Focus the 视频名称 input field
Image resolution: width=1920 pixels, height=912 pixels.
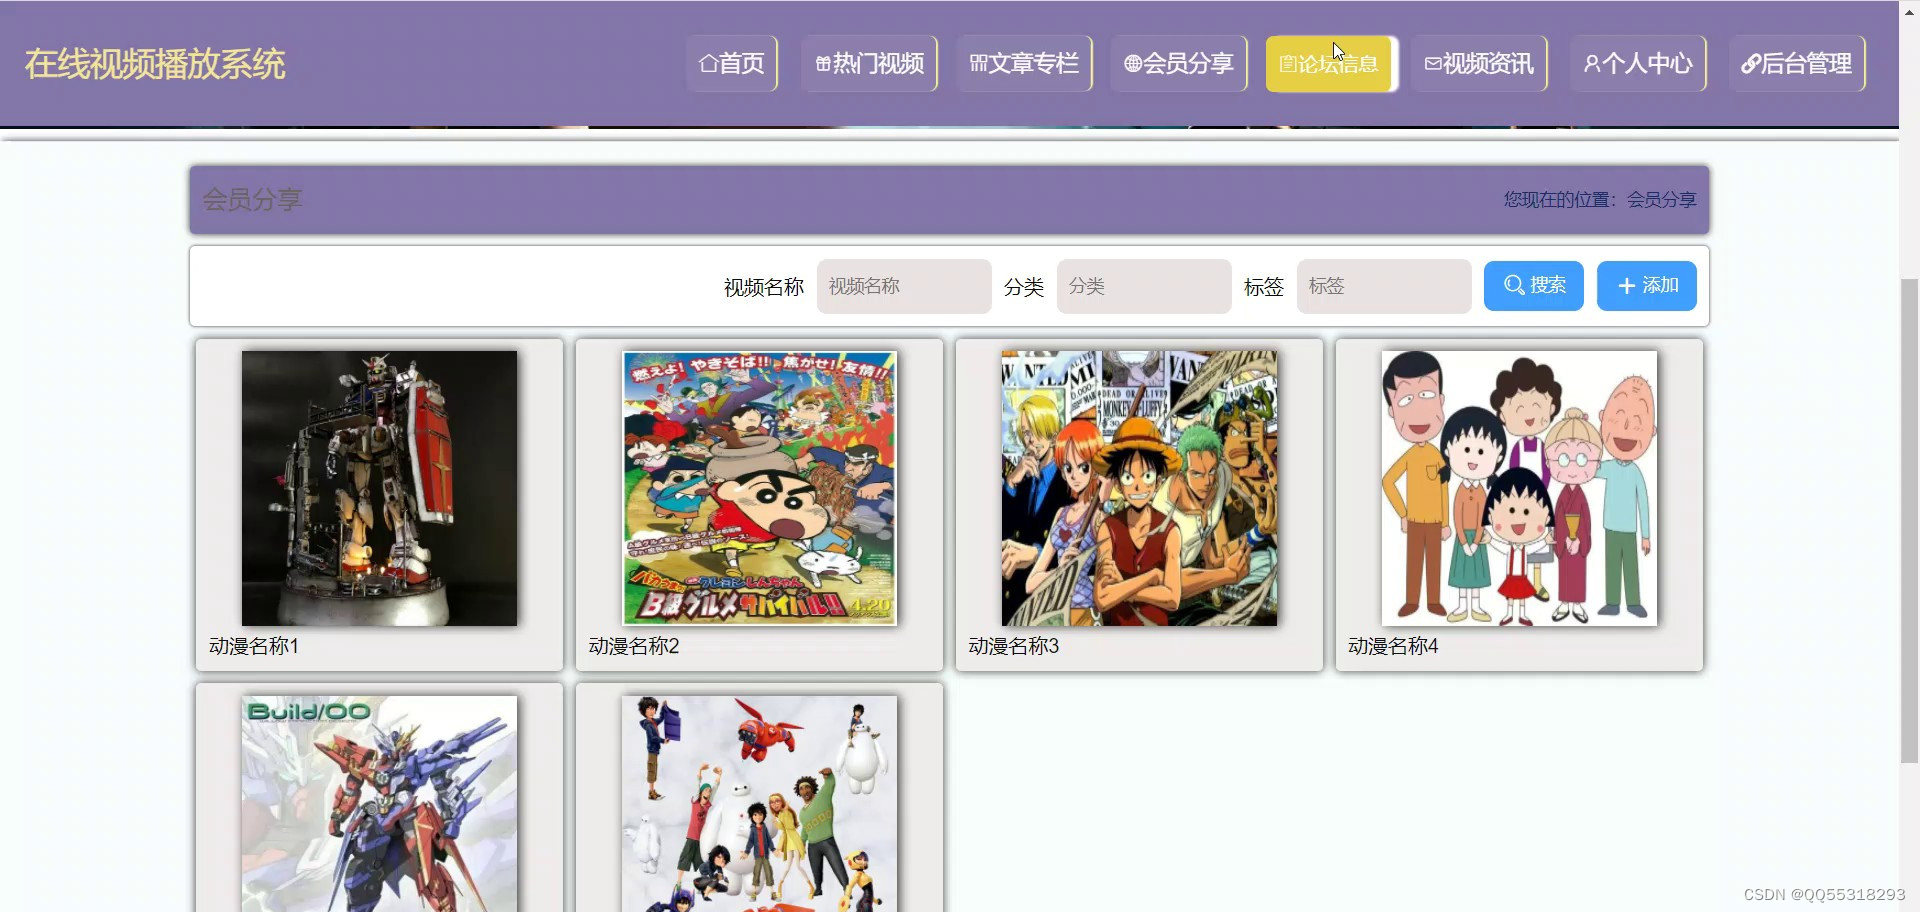[904, 286]
